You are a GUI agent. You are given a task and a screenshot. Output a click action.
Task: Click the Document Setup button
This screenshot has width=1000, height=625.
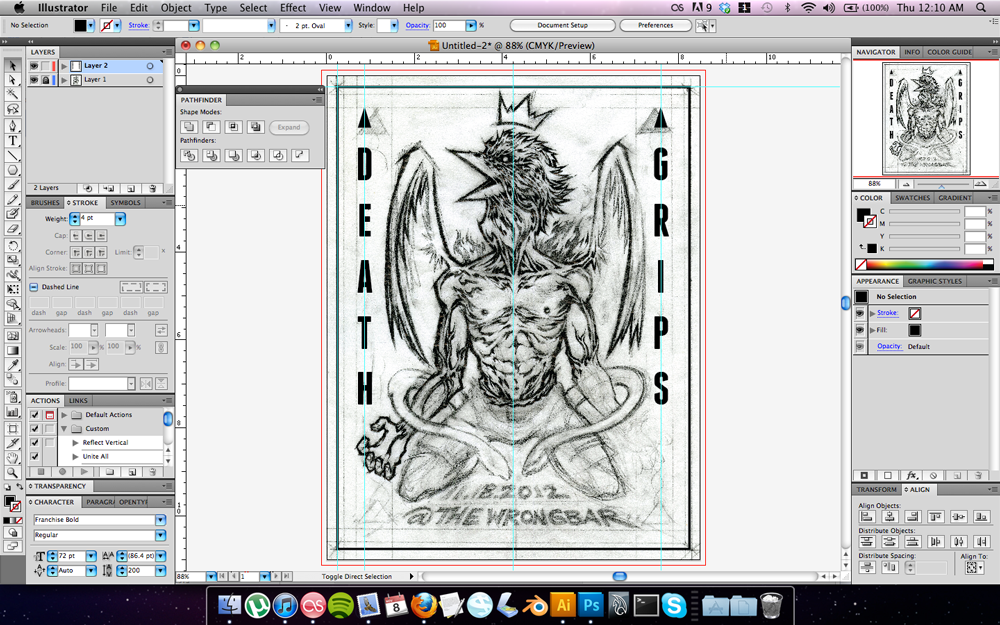pyautogui.click(x=562, y=26)
